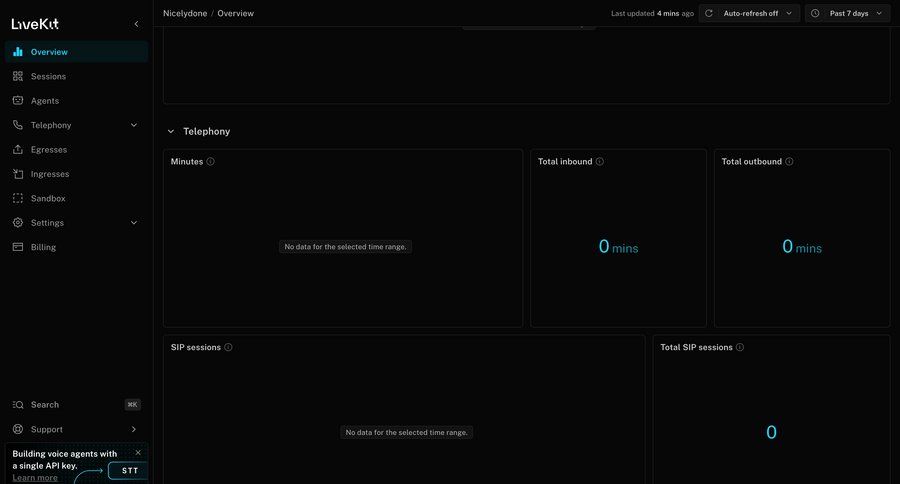
Task: Click the Search magnifier icon
Action: tap(18, 405)
